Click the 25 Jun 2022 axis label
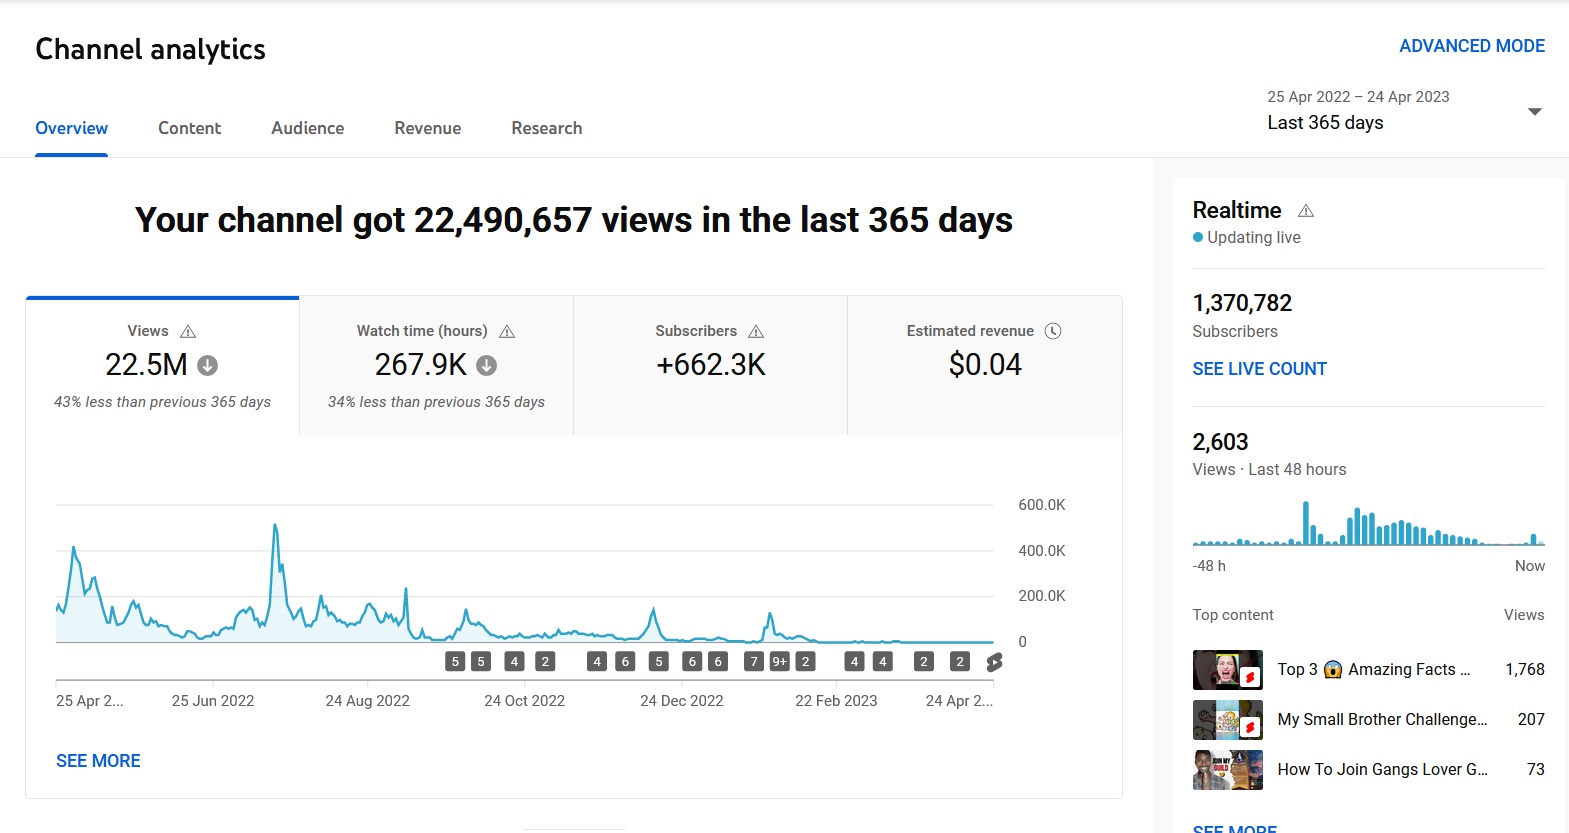1569x833 pixels. click(213, 701)
